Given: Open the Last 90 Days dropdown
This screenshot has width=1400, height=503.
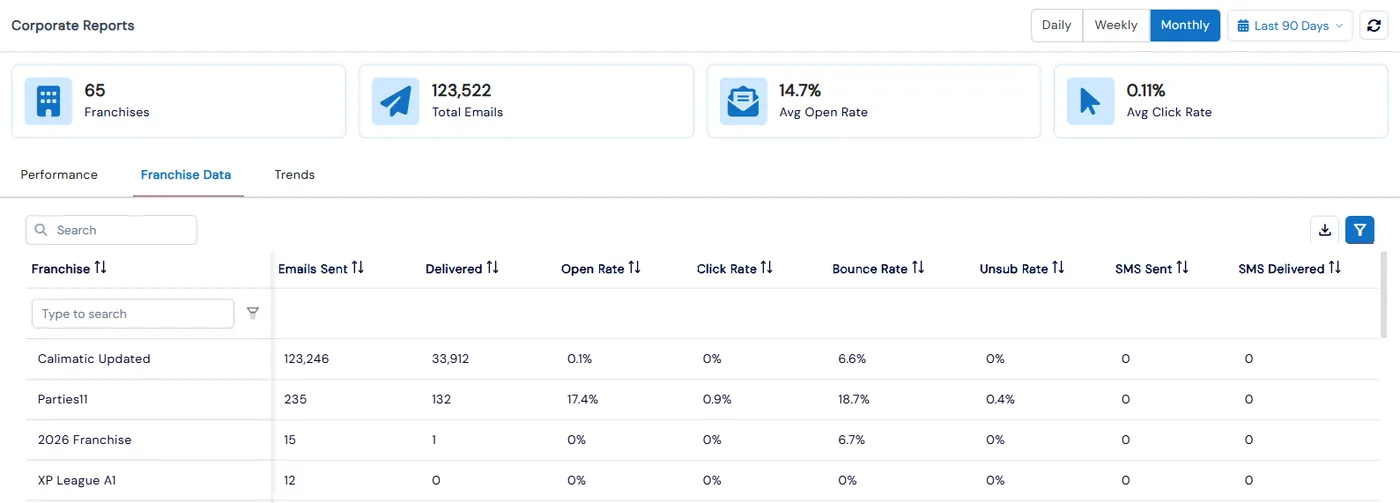Looking at the screenshot, I should pyautogui.click(x=1290, y=25).
